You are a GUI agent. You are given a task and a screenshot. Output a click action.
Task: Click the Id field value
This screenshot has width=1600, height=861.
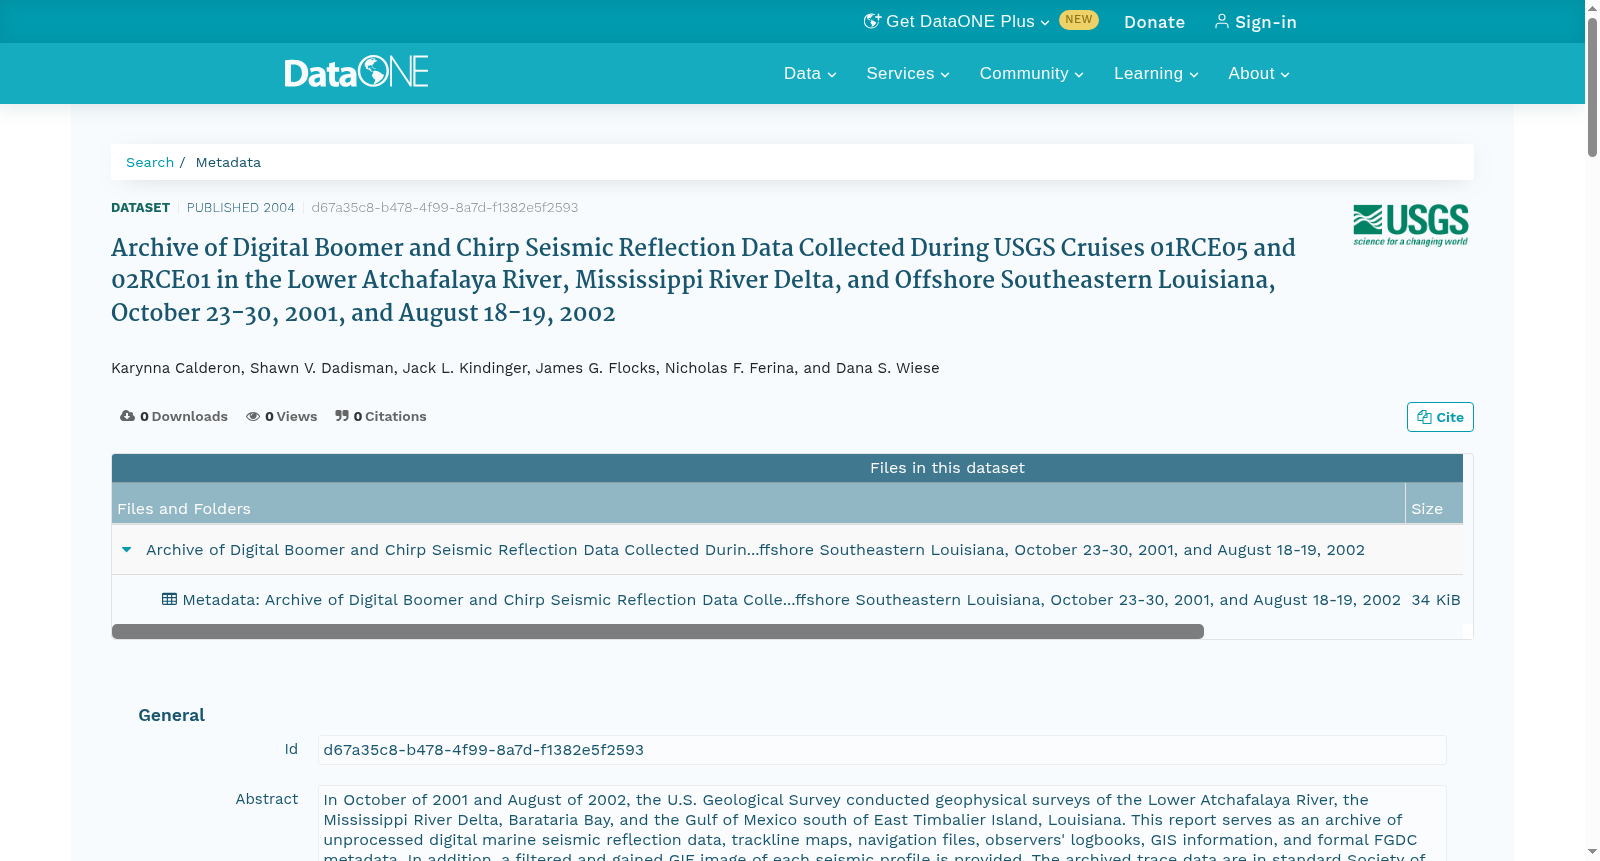[882, 750]
